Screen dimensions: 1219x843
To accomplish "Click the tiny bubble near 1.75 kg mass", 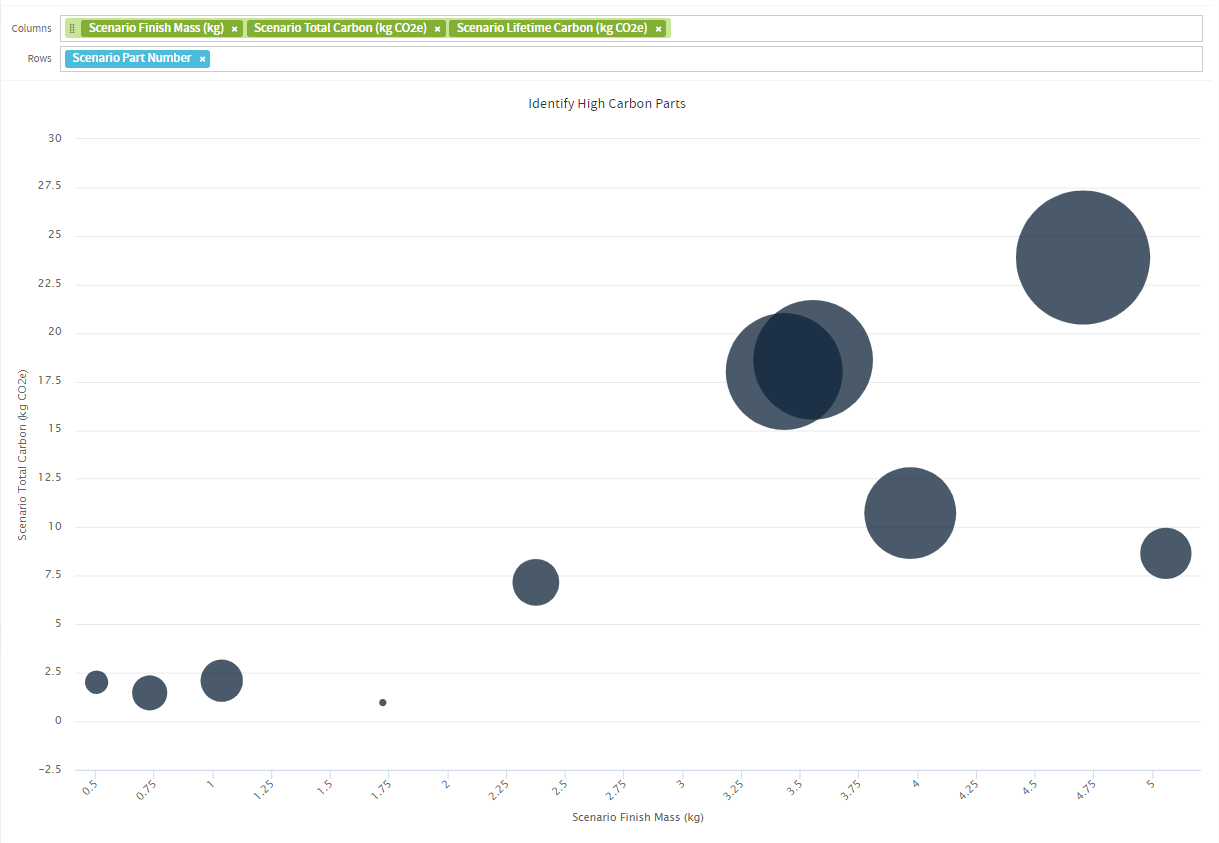I will coord(383,702).
